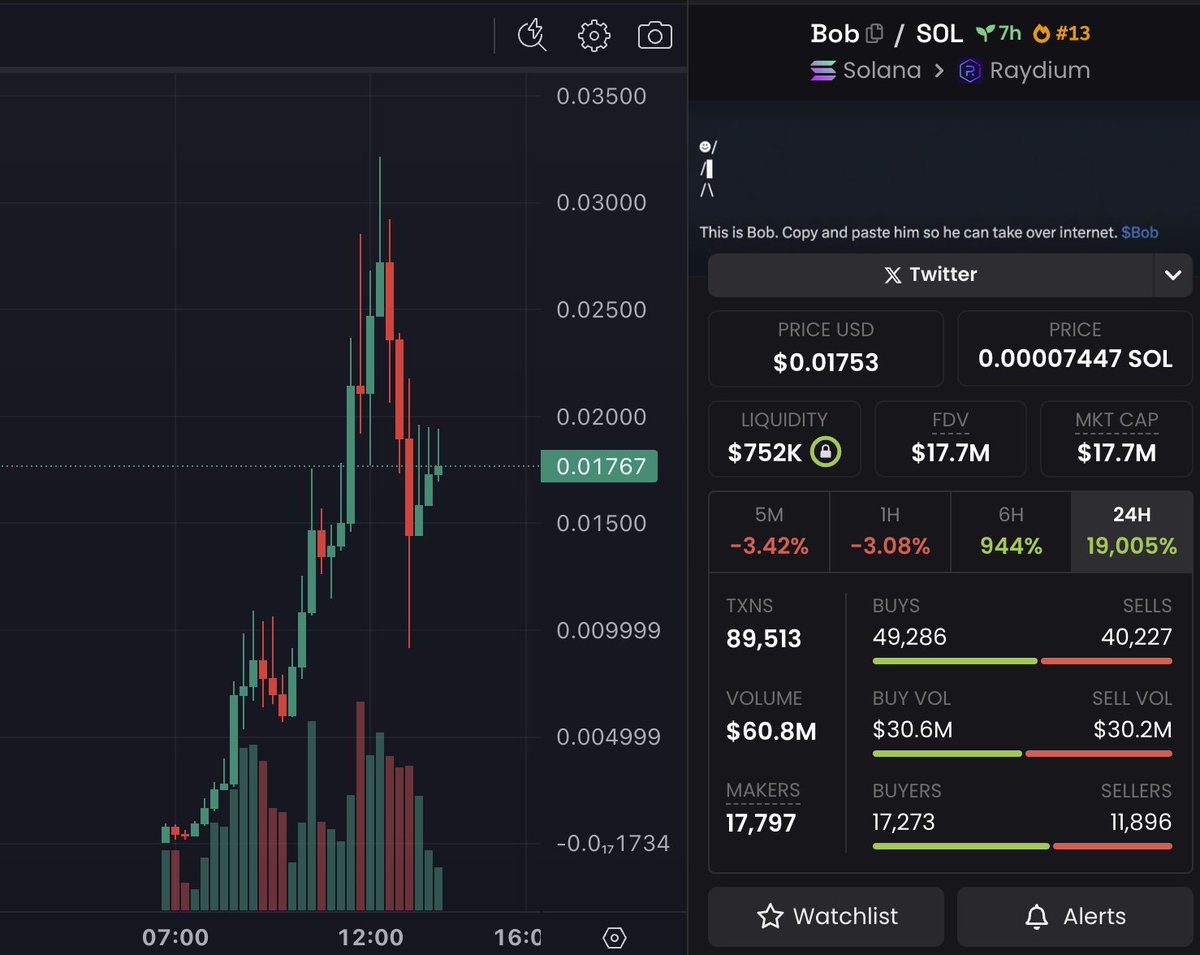The width and height of the screenshot is (1200, 955).
Task: Click the $Bob hashtag link
Action: pyautogui.click(x=1140, y=232)
